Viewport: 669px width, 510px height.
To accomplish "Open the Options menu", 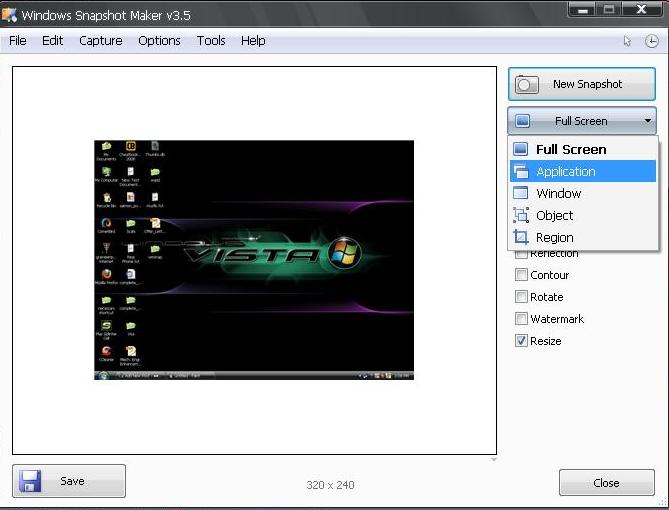I will (x=159, y=41).
